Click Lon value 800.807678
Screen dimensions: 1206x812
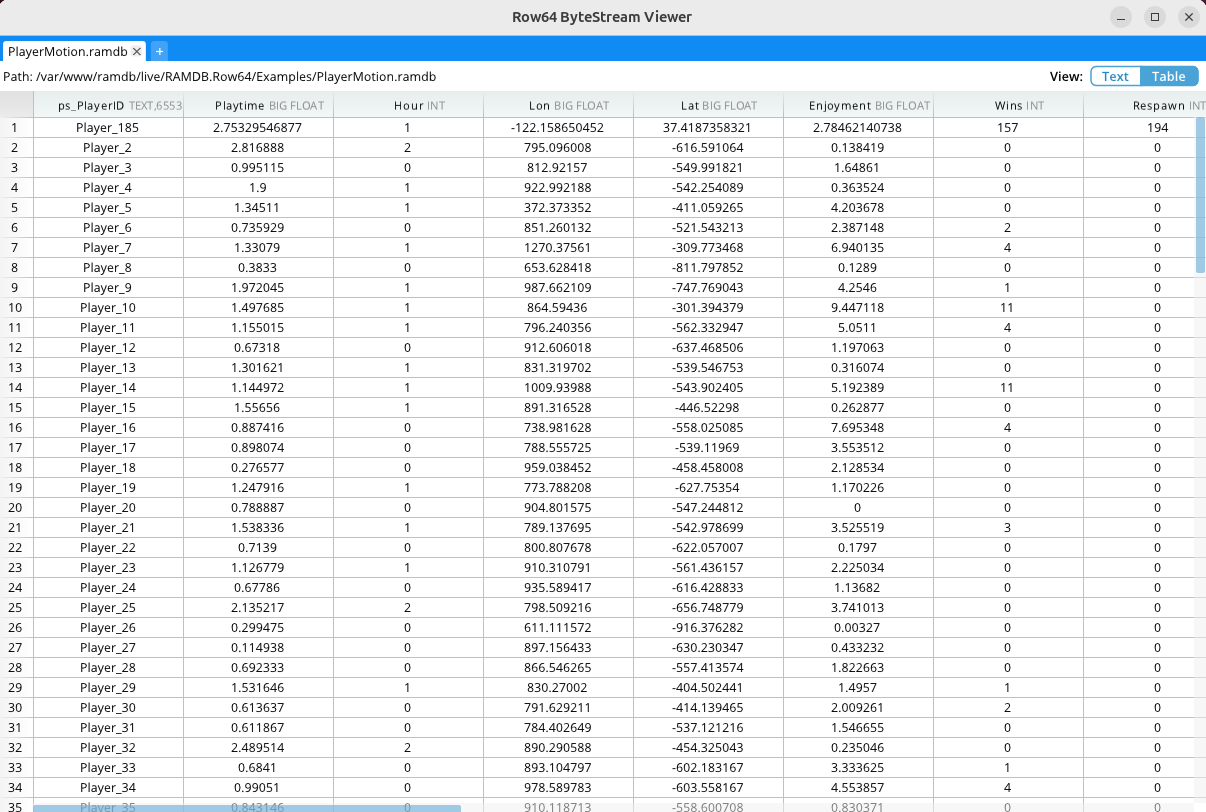tap(558, 548)
